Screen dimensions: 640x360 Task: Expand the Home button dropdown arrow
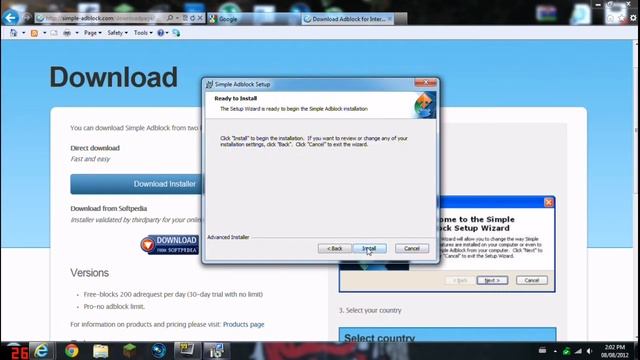pos(23,33)
